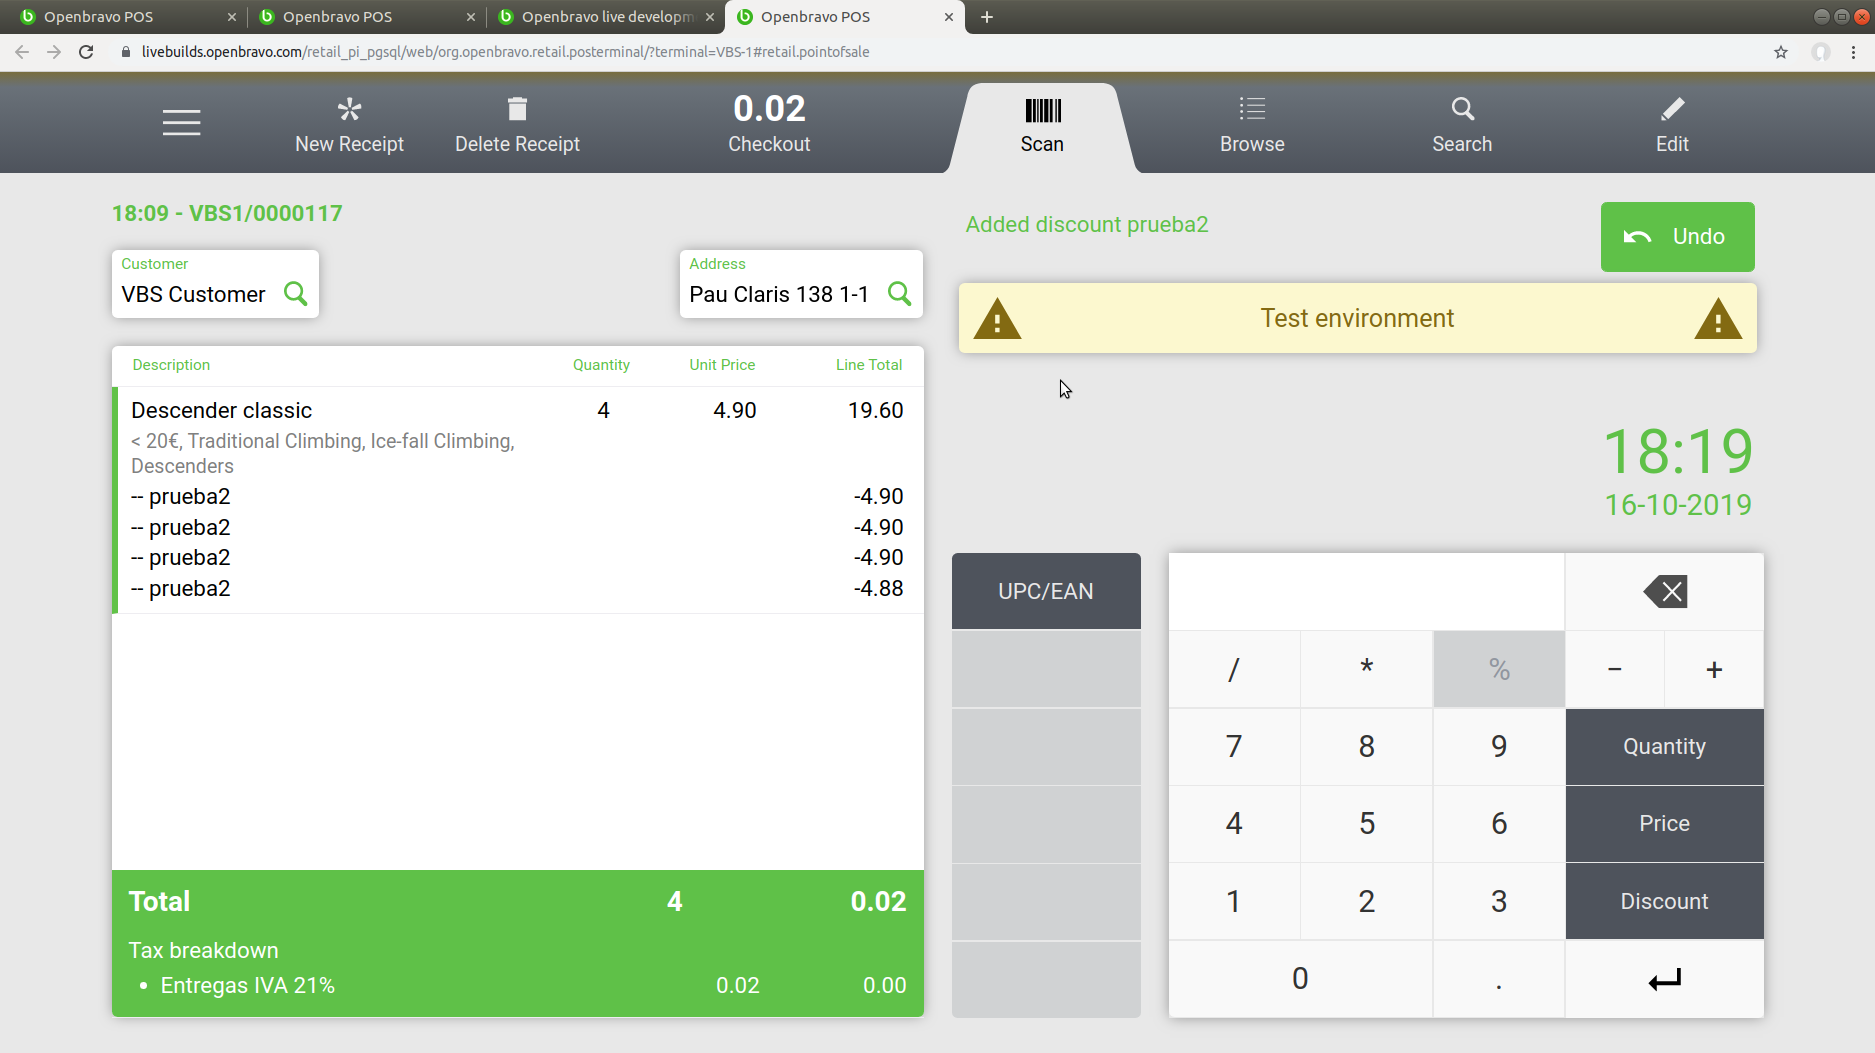This screenshot has height=1053, width=1875.
Task: Tap keypad digit 0
Action: (x=1300, y=979)
